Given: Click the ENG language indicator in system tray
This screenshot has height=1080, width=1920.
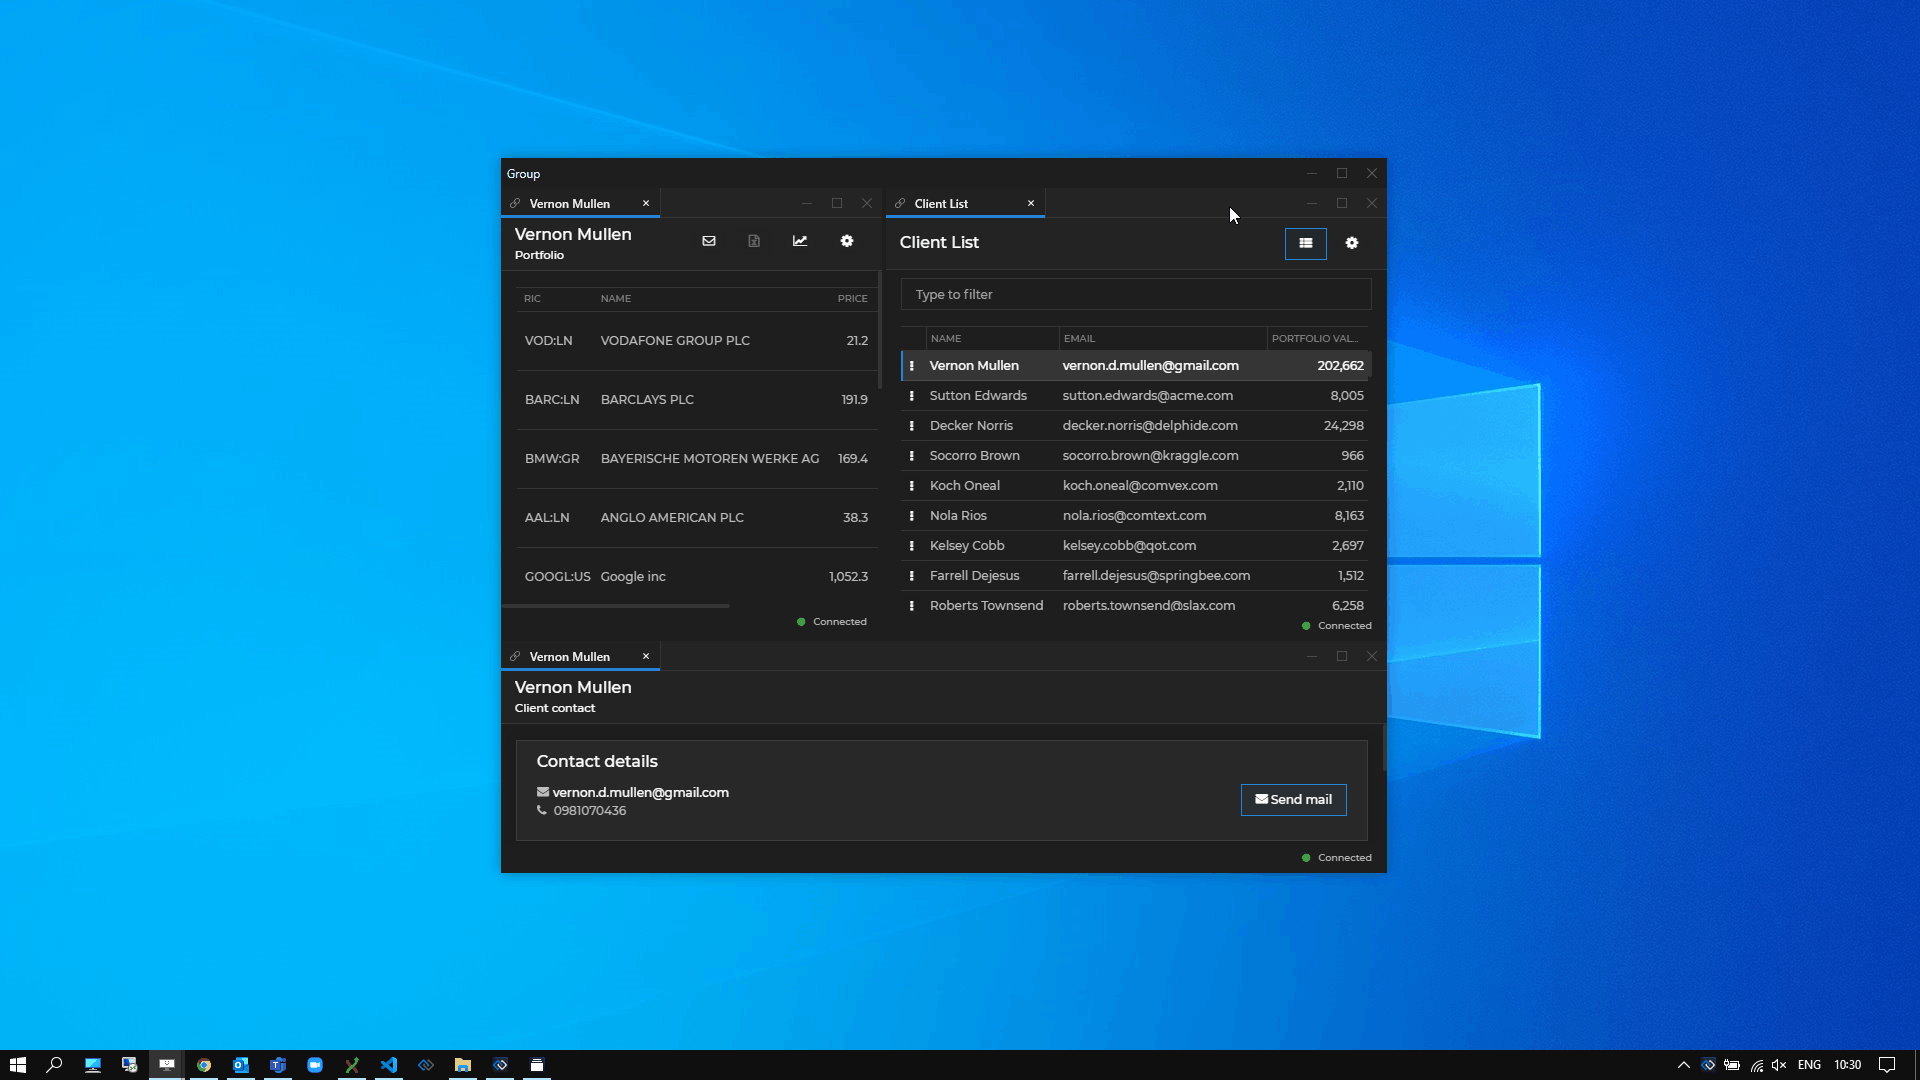Looking at the screenshot, I should (1810, 1064).
